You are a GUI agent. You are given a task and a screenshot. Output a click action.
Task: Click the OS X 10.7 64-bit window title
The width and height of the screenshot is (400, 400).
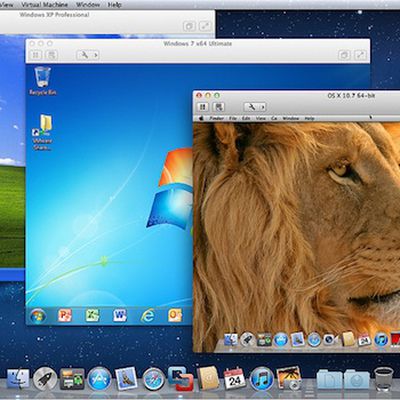pyautogui.click(x=351, y=96)
